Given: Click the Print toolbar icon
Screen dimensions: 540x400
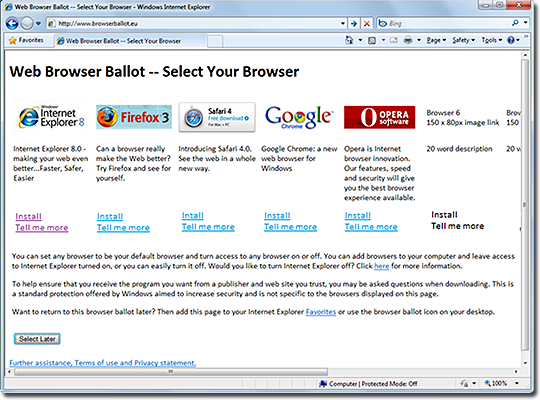Looking at the screenshot, I should (408, 41).
